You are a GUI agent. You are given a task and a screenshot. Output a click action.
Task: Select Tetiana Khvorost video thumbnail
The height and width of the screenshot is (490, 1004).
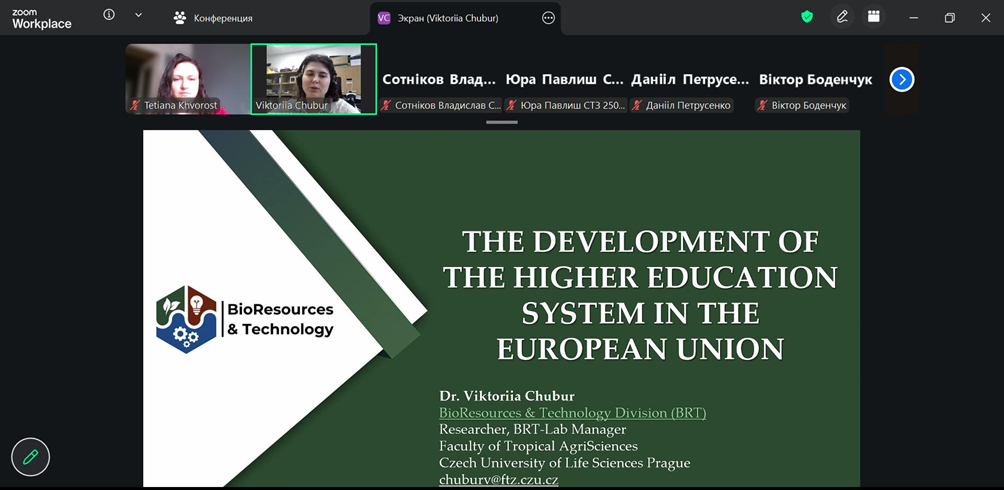186,78
